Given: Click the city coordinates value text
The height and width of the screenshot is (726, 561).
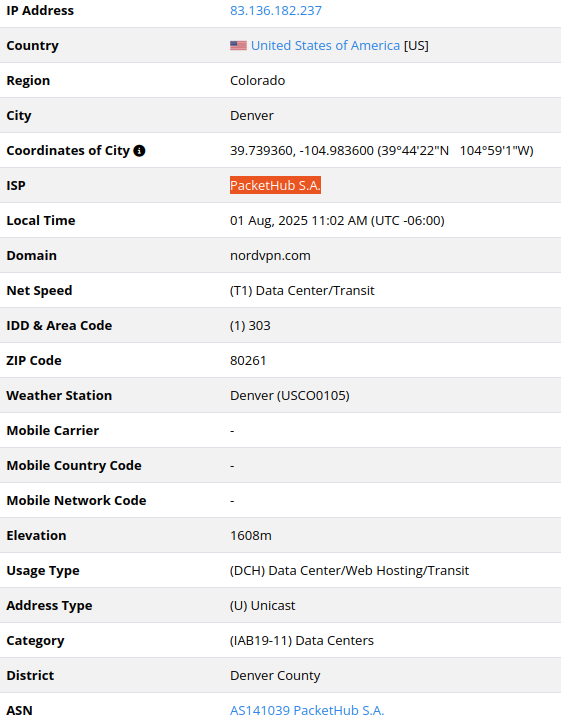Looking at the screenshot, I should (382, 150).
